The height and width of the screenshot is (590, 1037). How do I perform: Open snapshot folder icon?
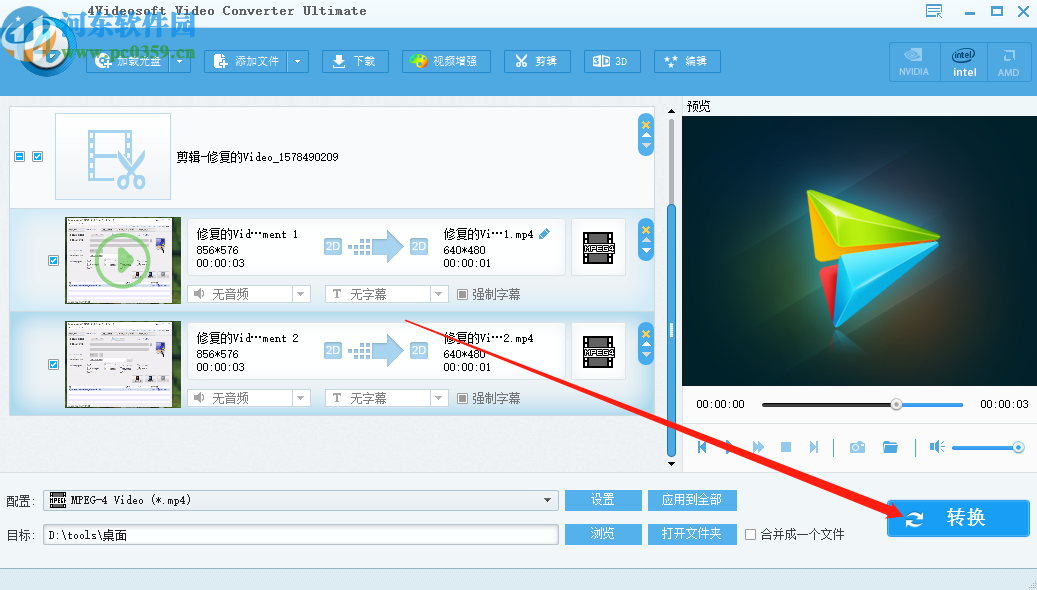click(x=890, y=447)
